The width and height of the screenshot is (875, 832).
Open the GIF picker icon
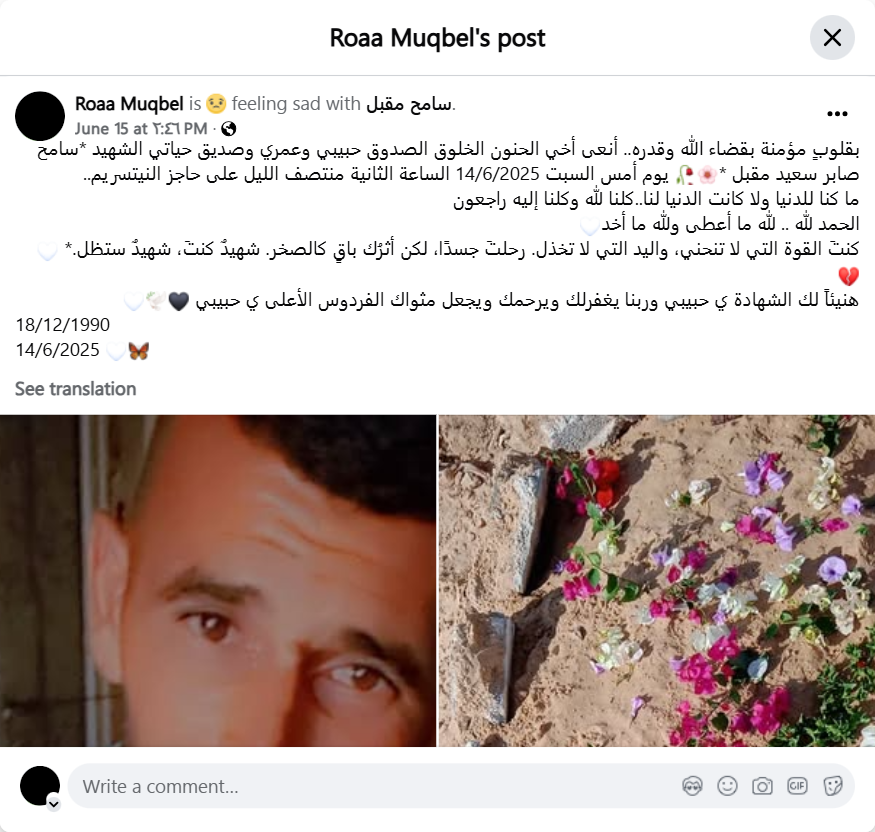[797, 786]
